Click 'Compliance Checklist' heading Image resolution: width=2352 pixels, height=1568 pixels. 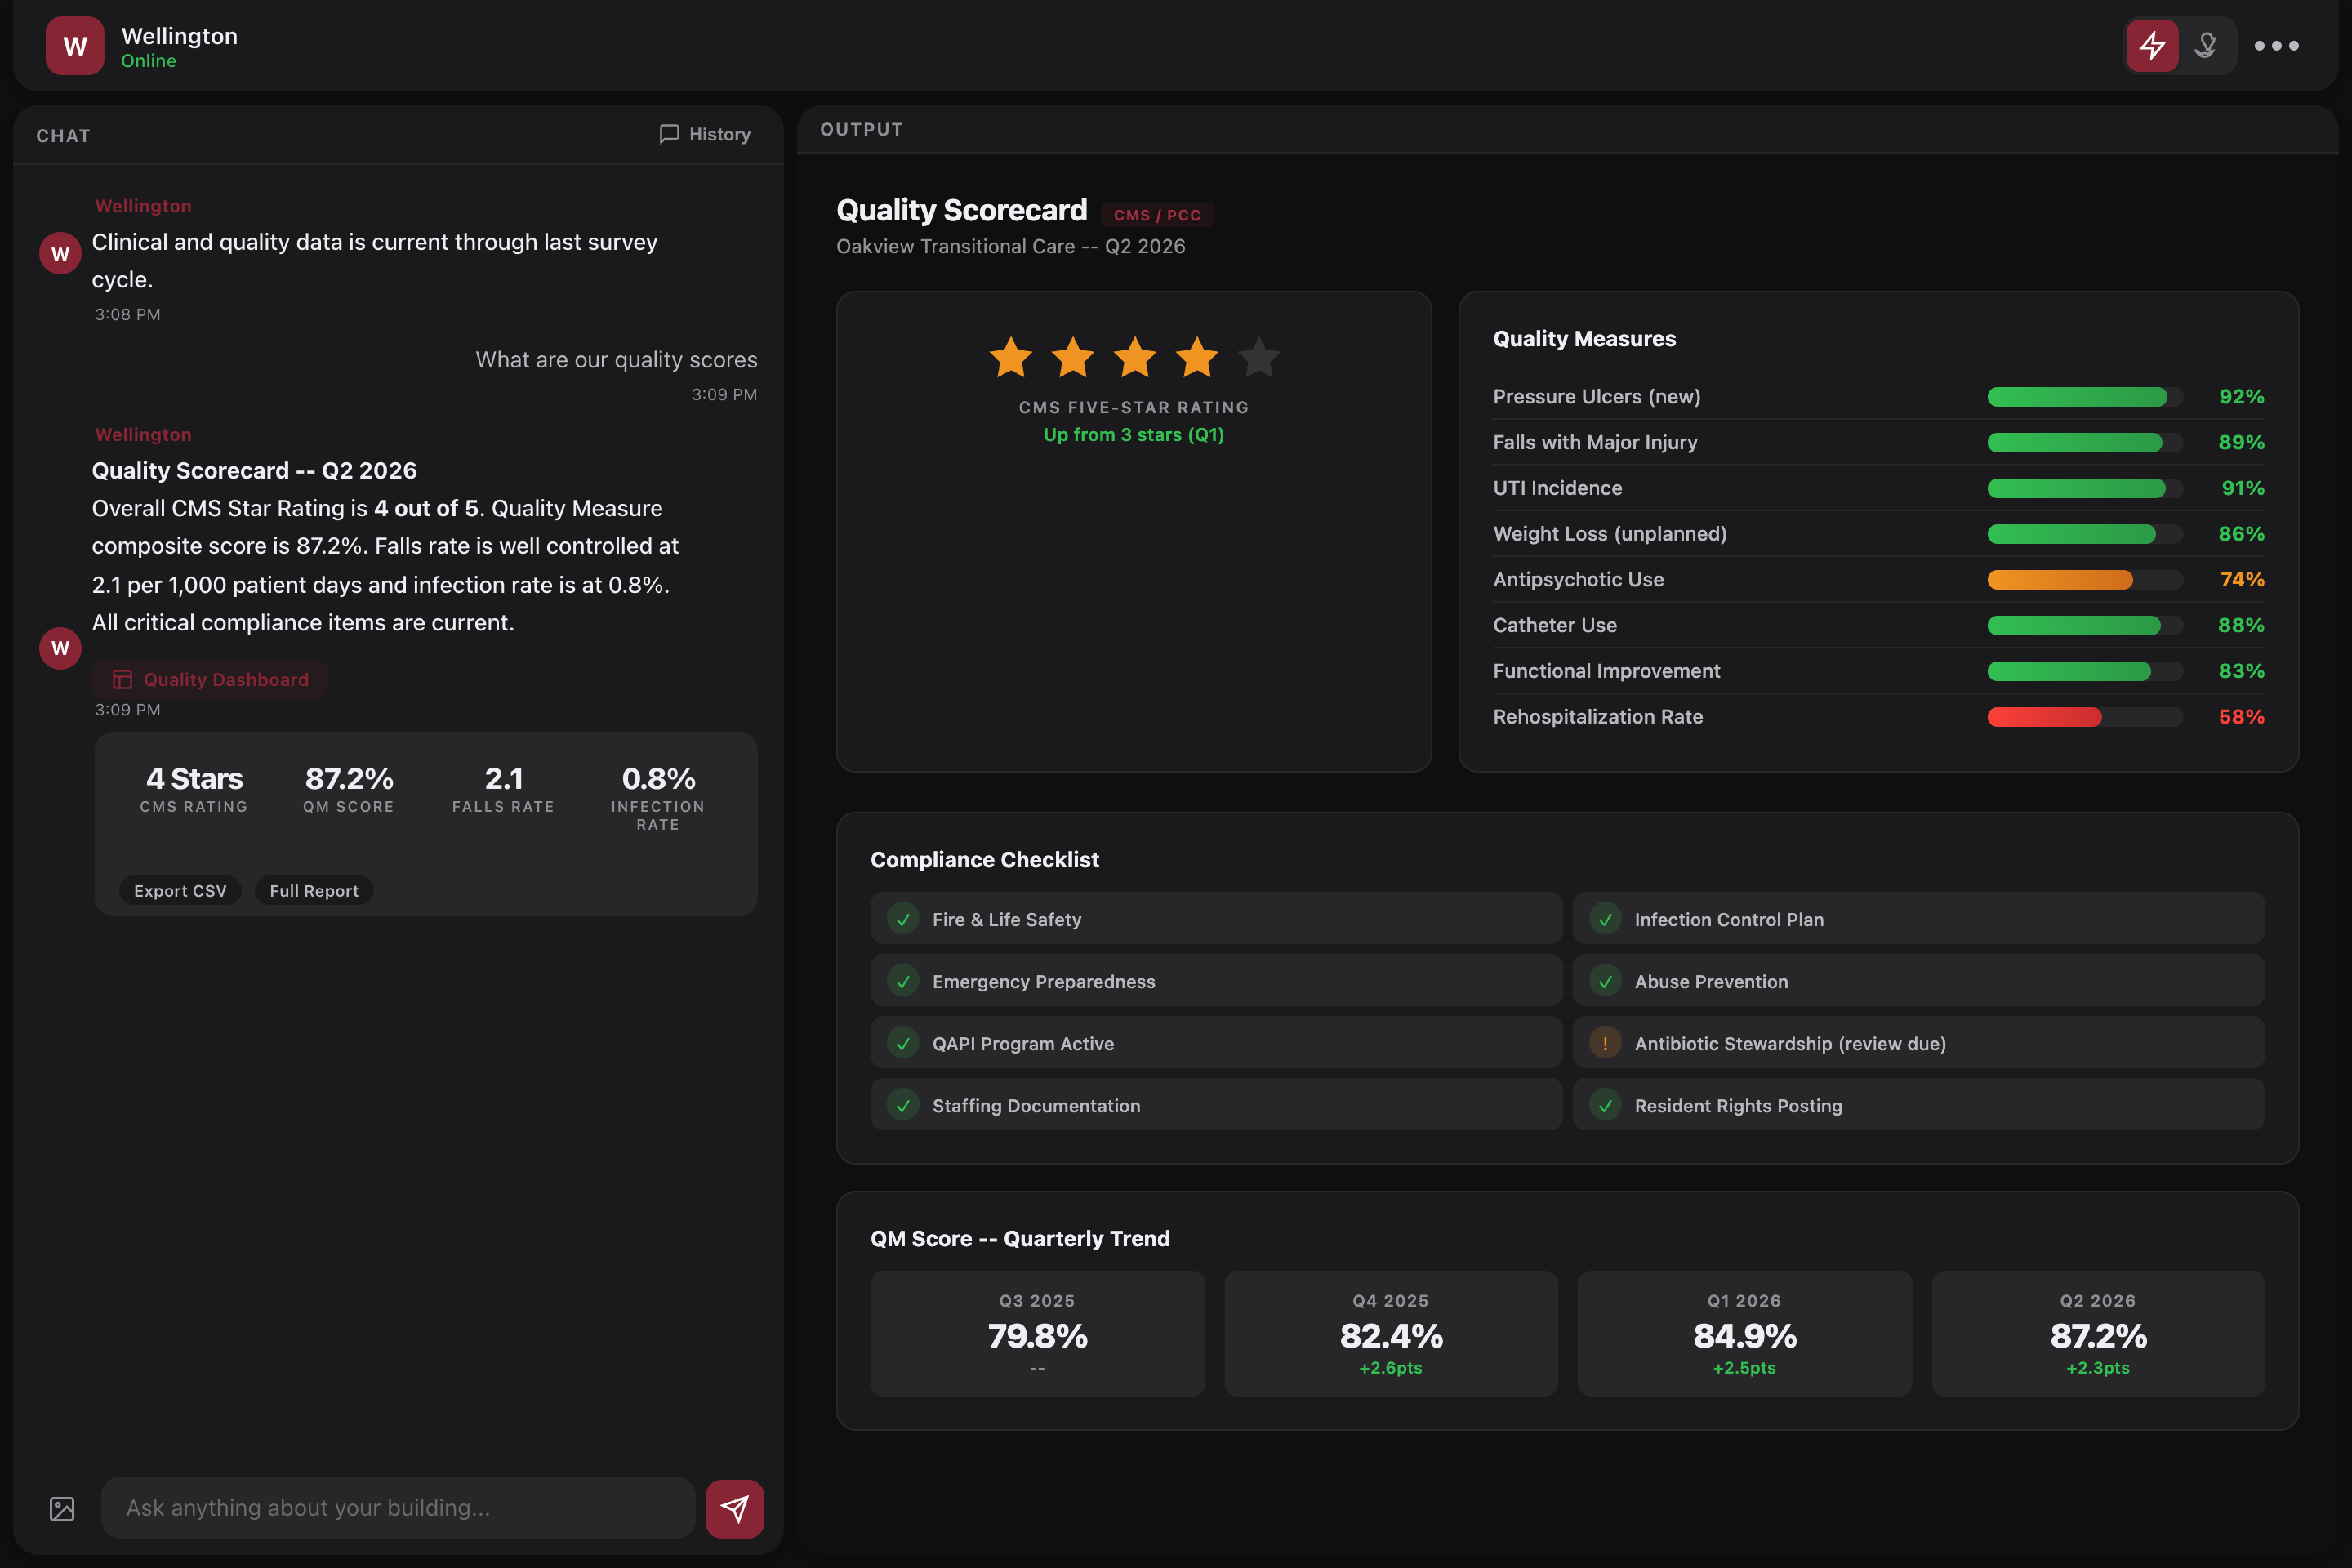point(985,860)
